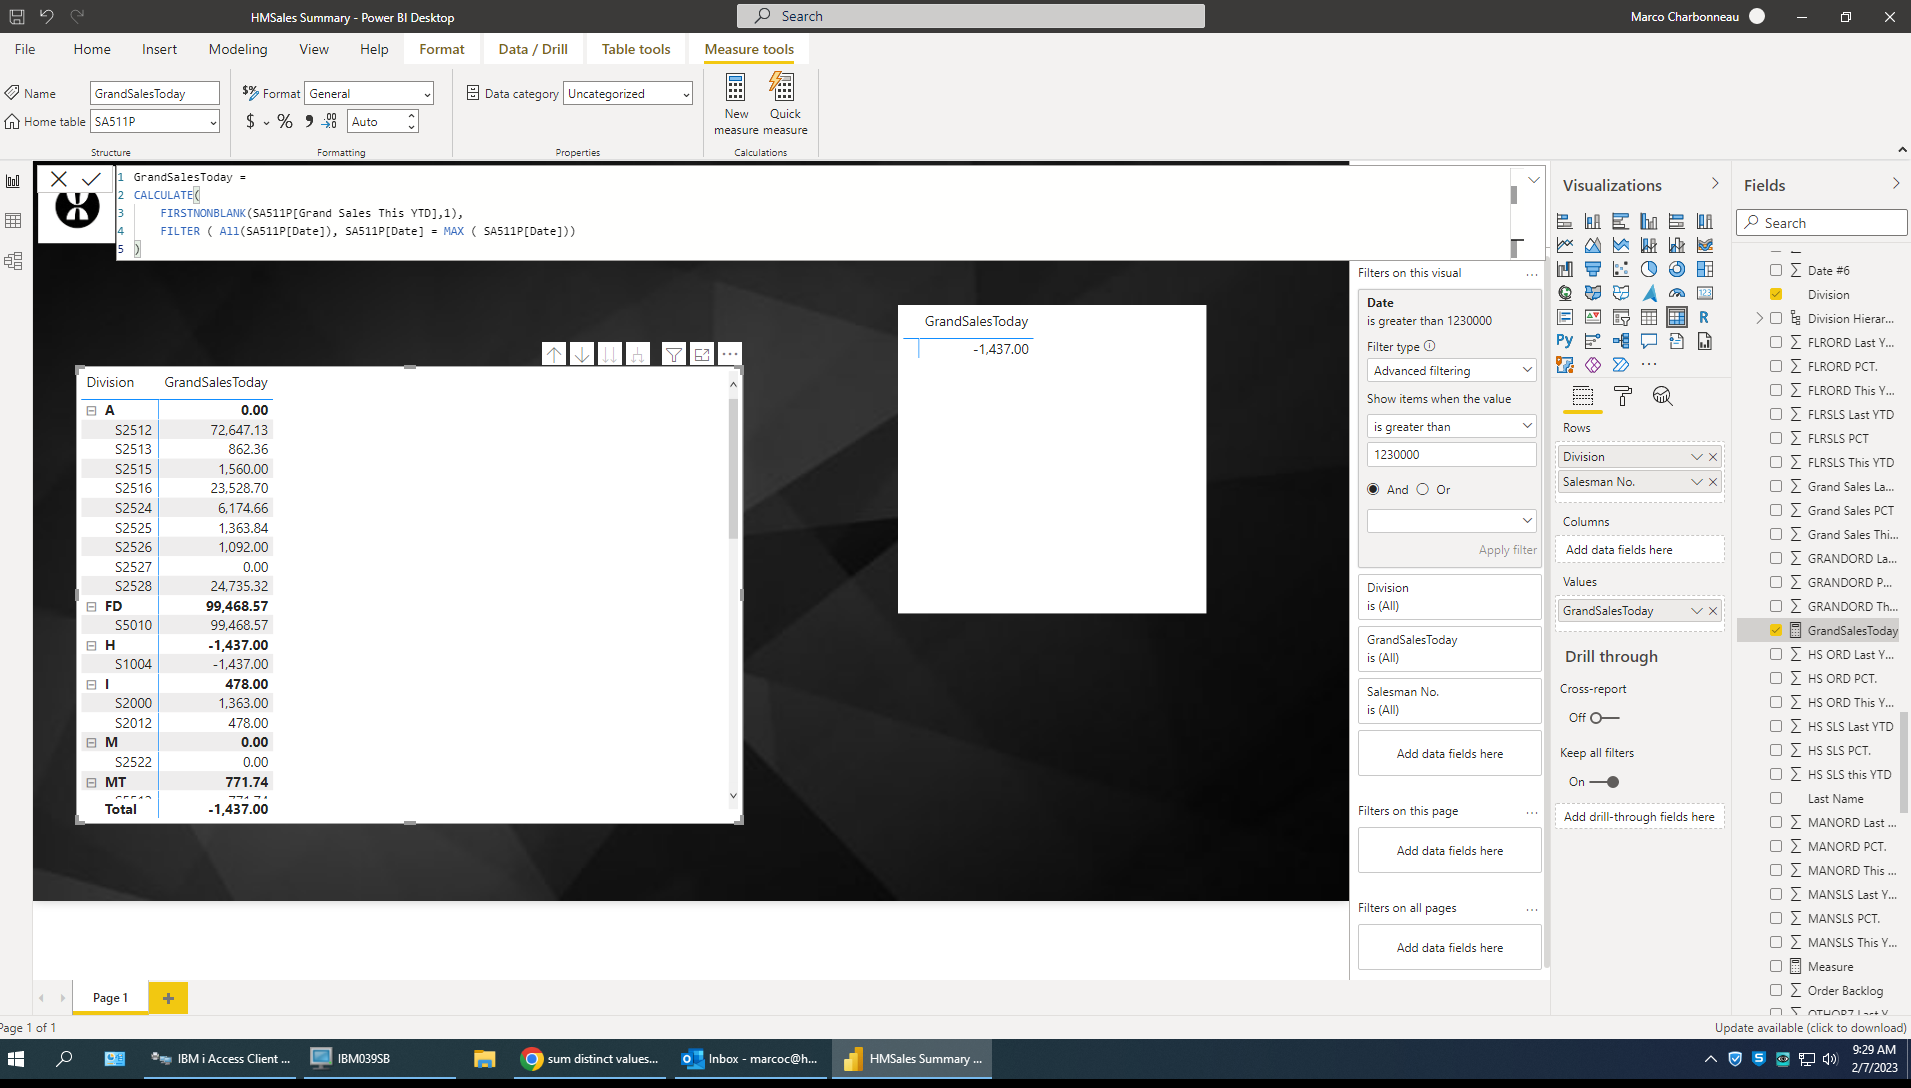Open Format paint roller tab in Visualizations

pyautogui.click(x=1623, y=397)
